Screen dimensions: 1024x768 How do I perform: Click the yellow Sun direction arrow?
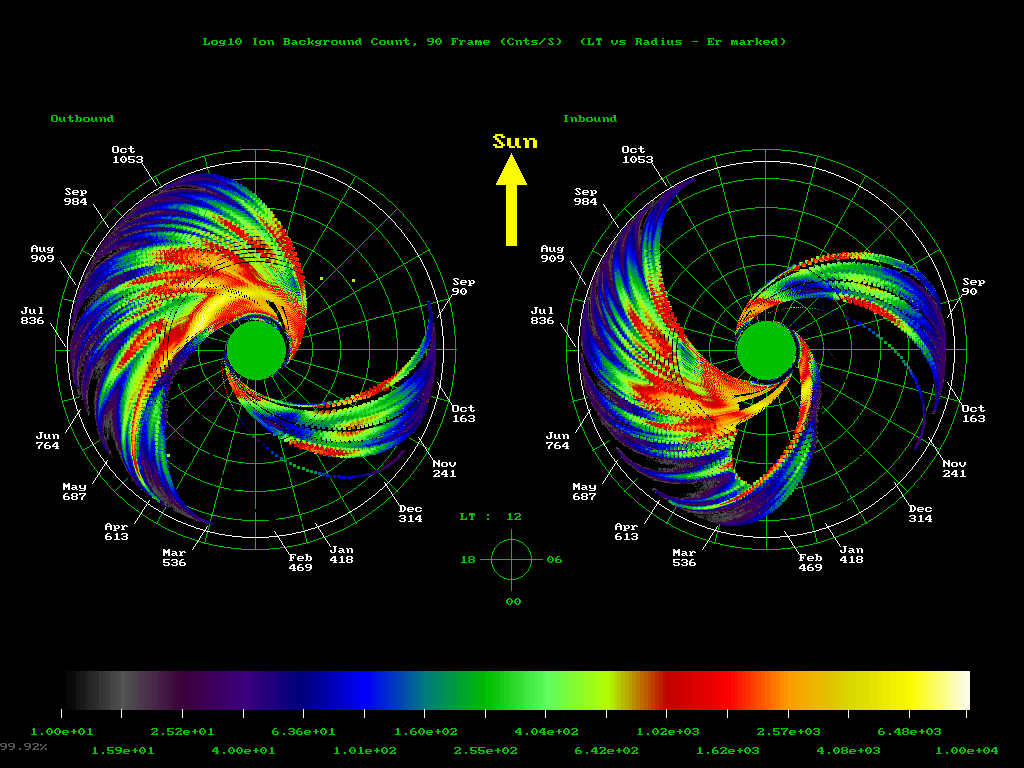(x=511, y=199)
